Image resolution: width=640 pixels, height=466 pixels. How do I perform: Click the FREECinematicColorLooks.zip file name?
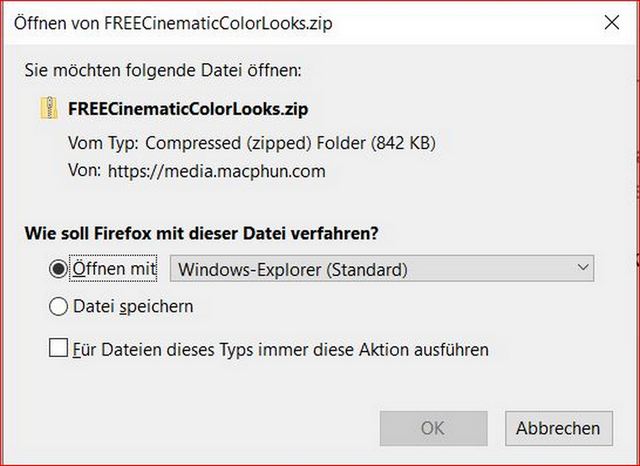tap(185, 108)
